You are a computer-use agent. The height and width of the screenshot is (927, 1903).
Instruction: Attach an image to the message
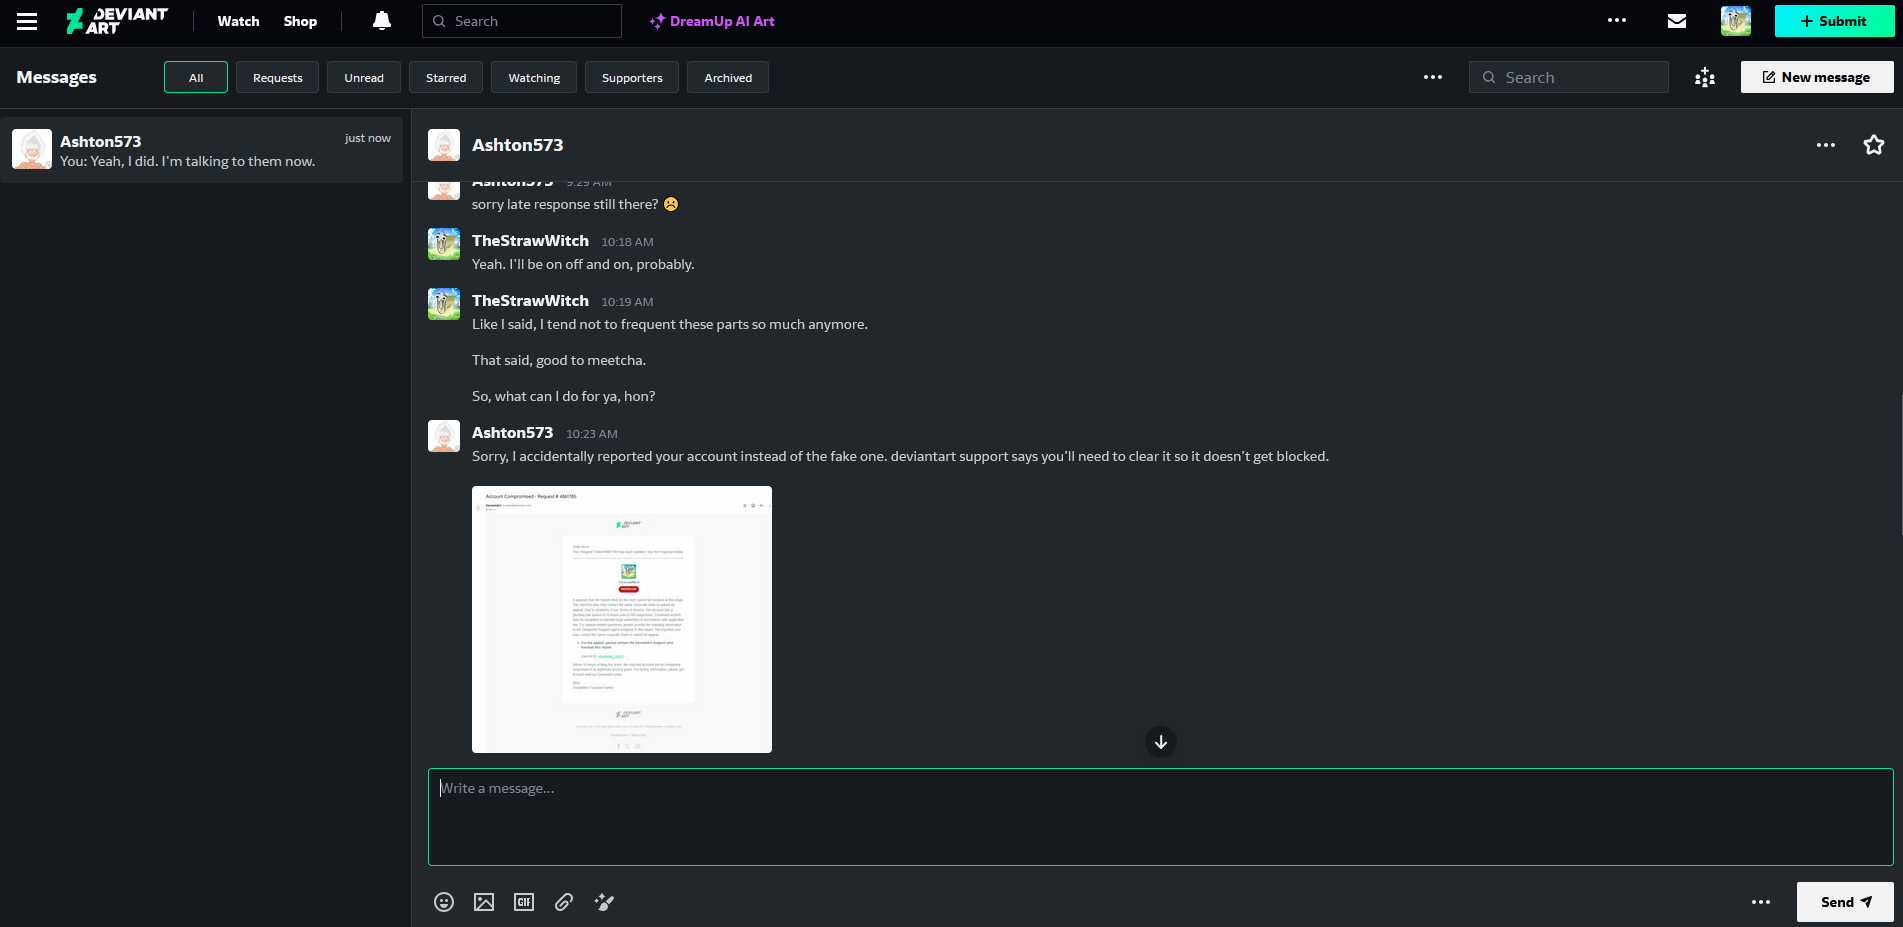tap(484, 902)
